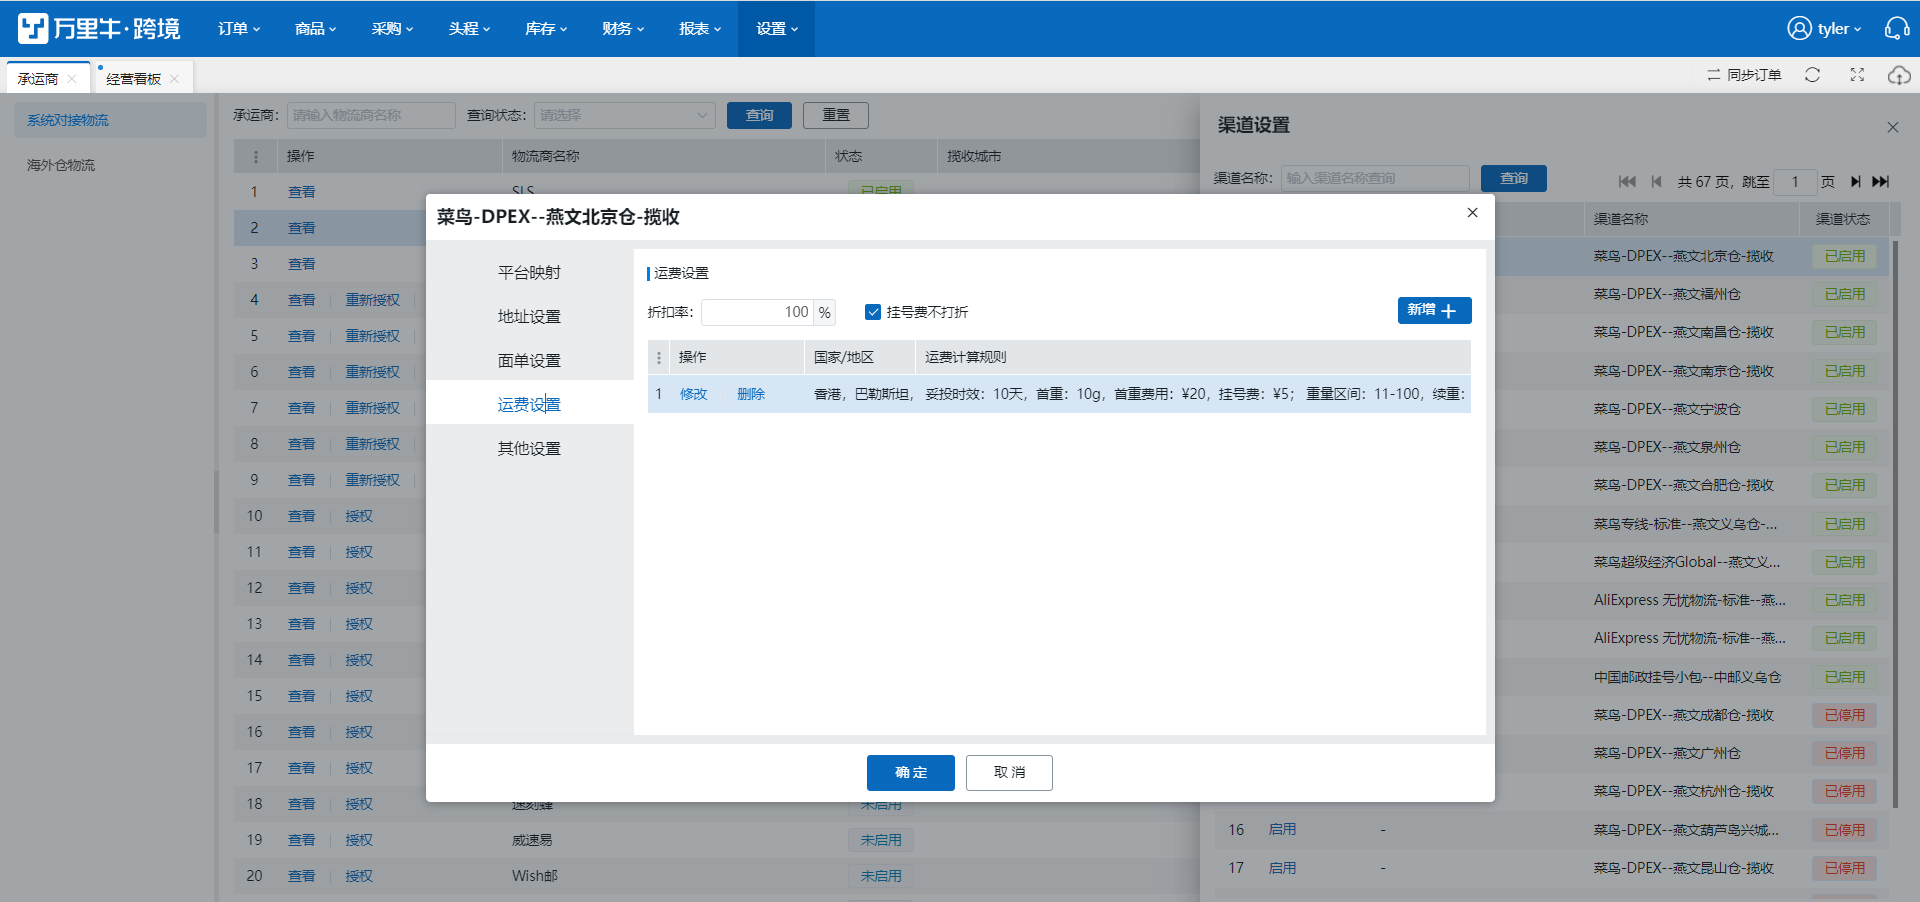Click 查询 in the 渠道设置 panel
Image resolution: width=1920 pixels, height=902 pixels.
[x=1514, y=178]
